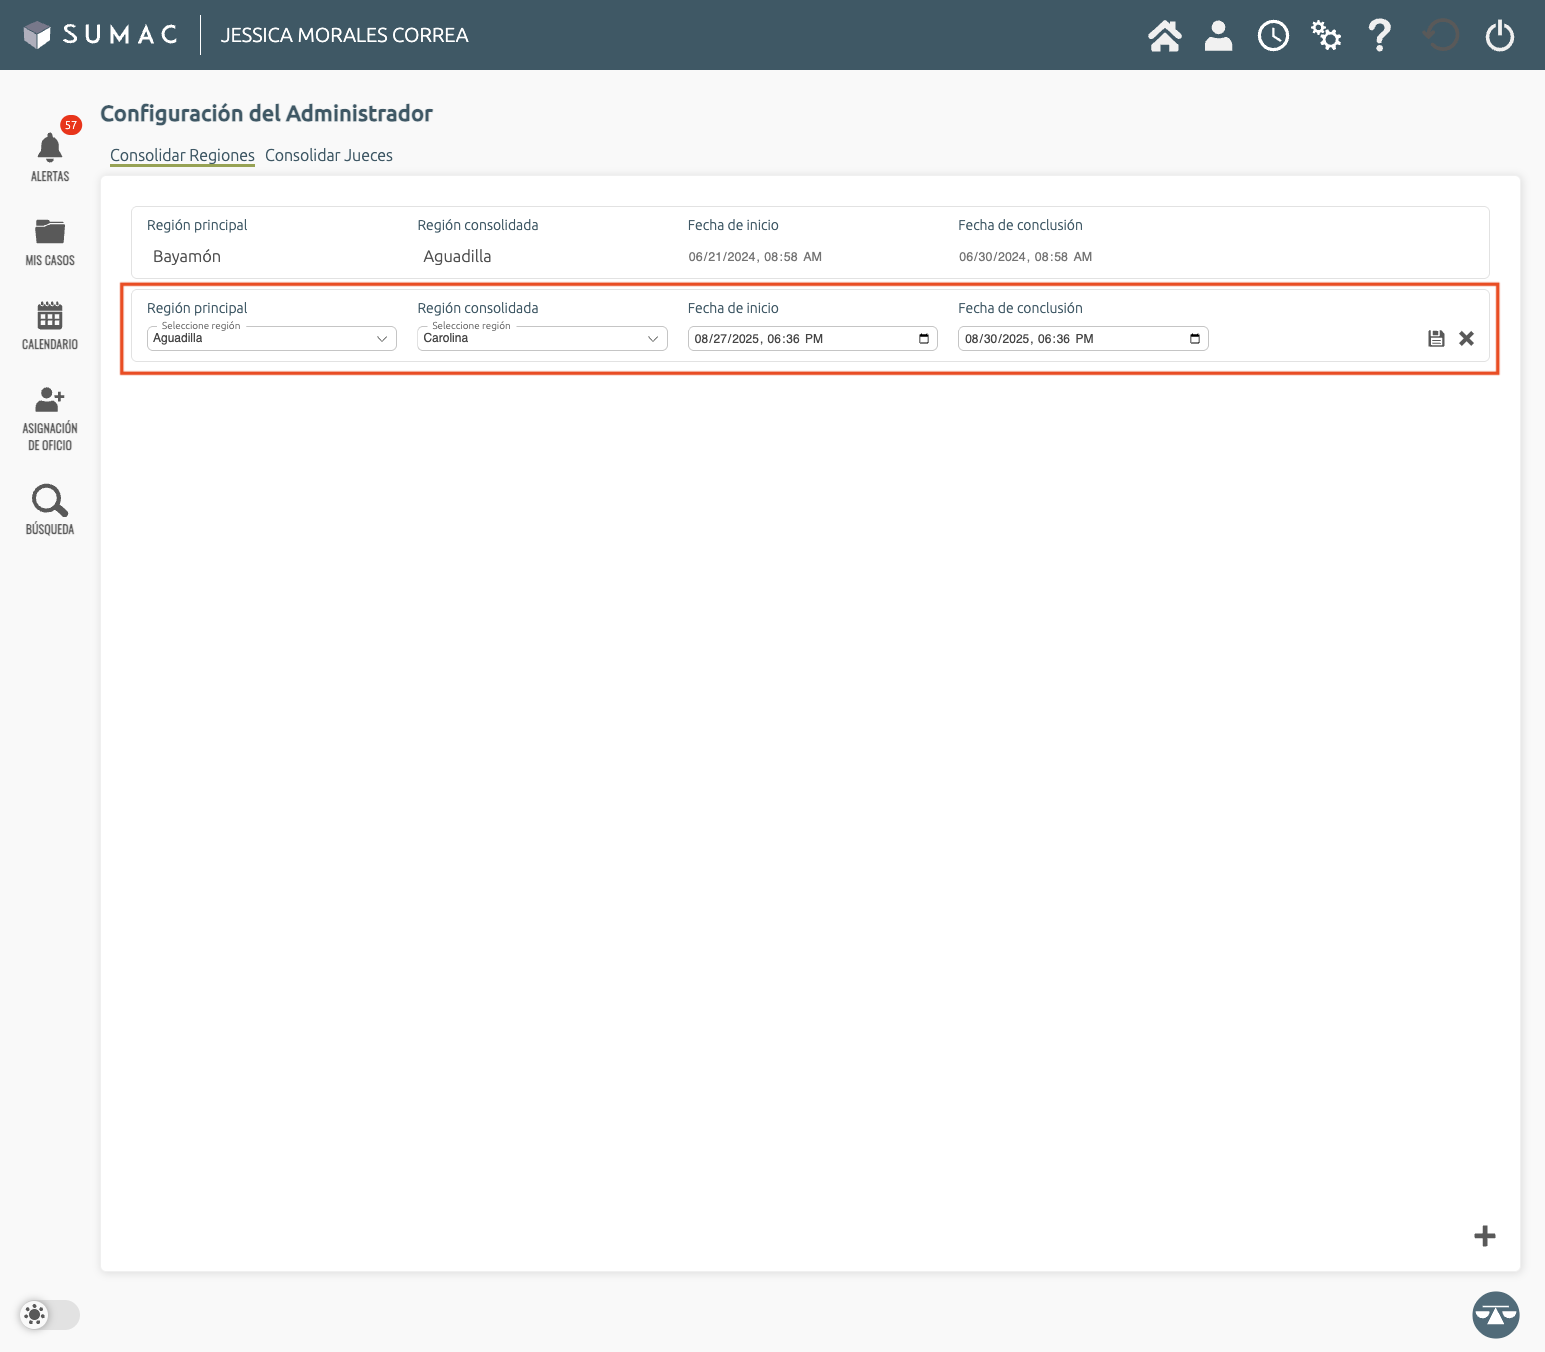1545x1352 pixels.
Task: Open user profile icon in header
Action: click(x=1218, y=36)
